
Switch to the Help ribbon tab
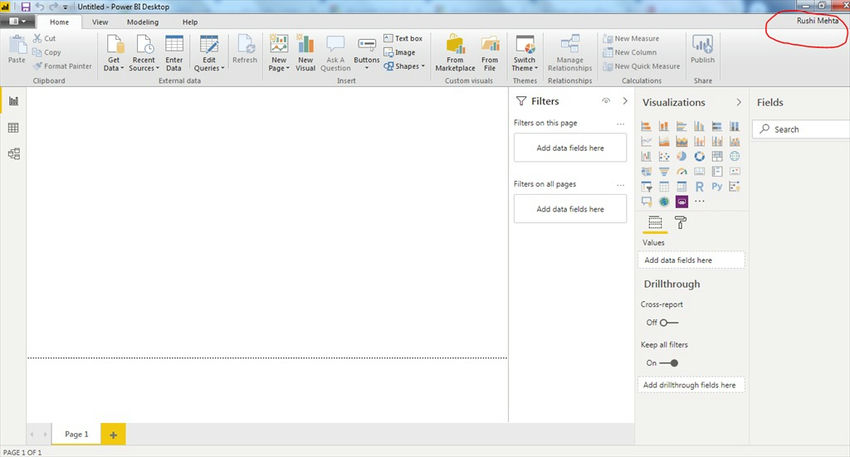pos(190,22)
